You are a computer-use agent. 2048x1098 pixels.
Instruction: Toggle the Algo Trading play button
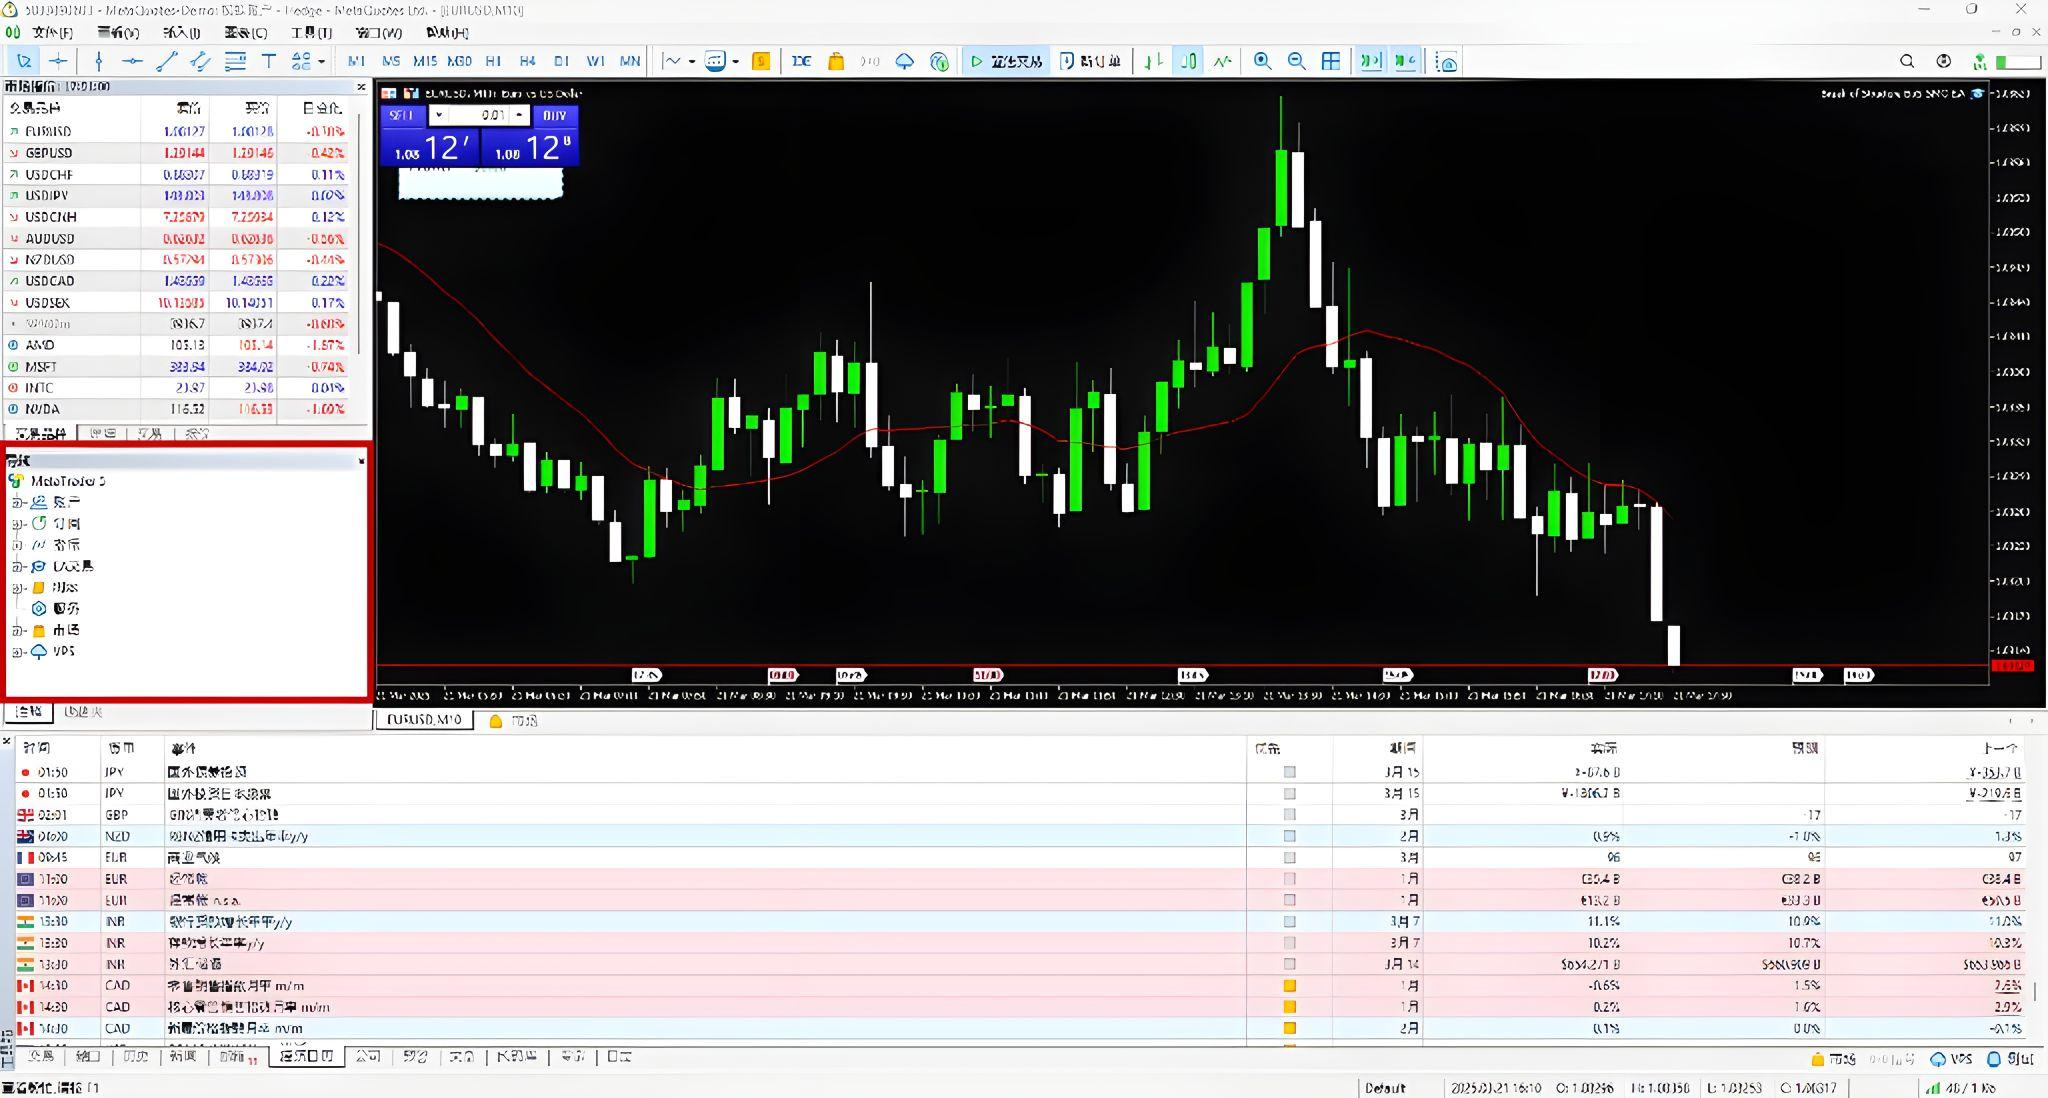pos(1006,61)
